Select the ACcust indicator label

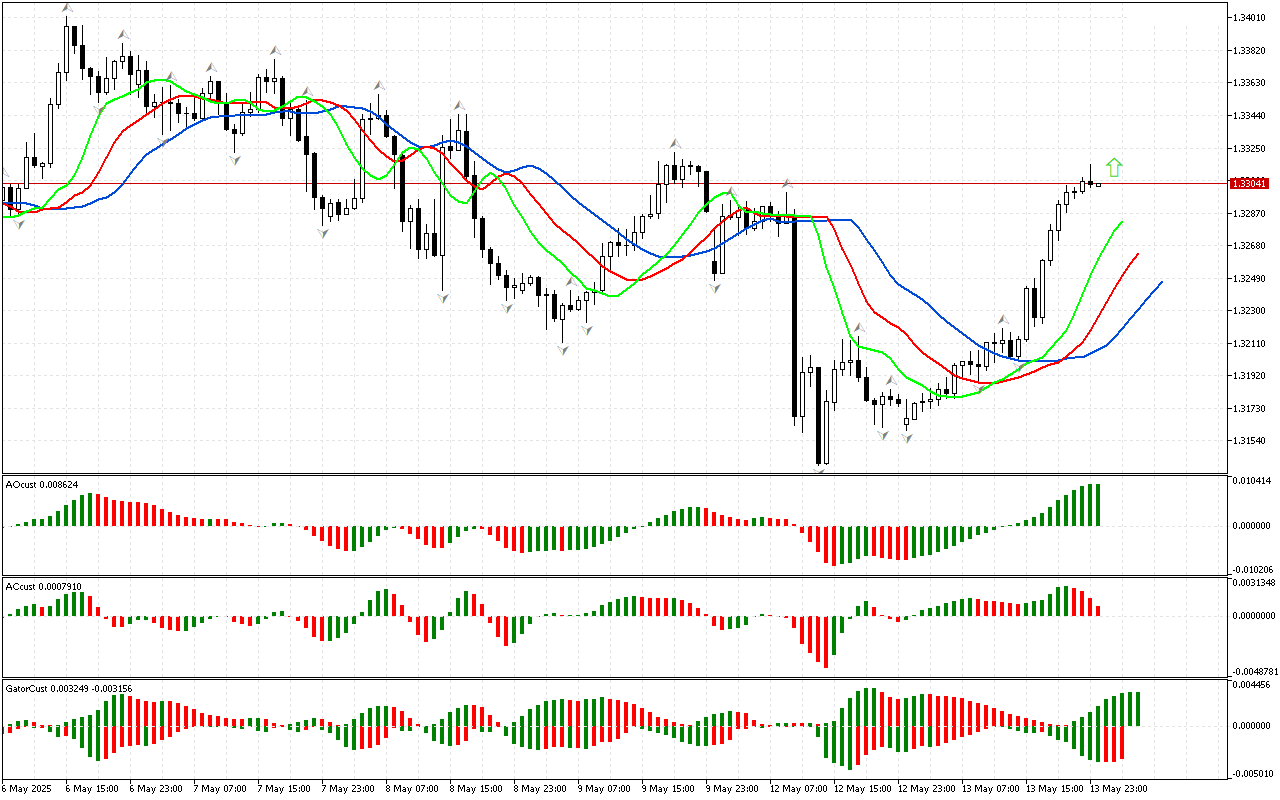point(35,586)
